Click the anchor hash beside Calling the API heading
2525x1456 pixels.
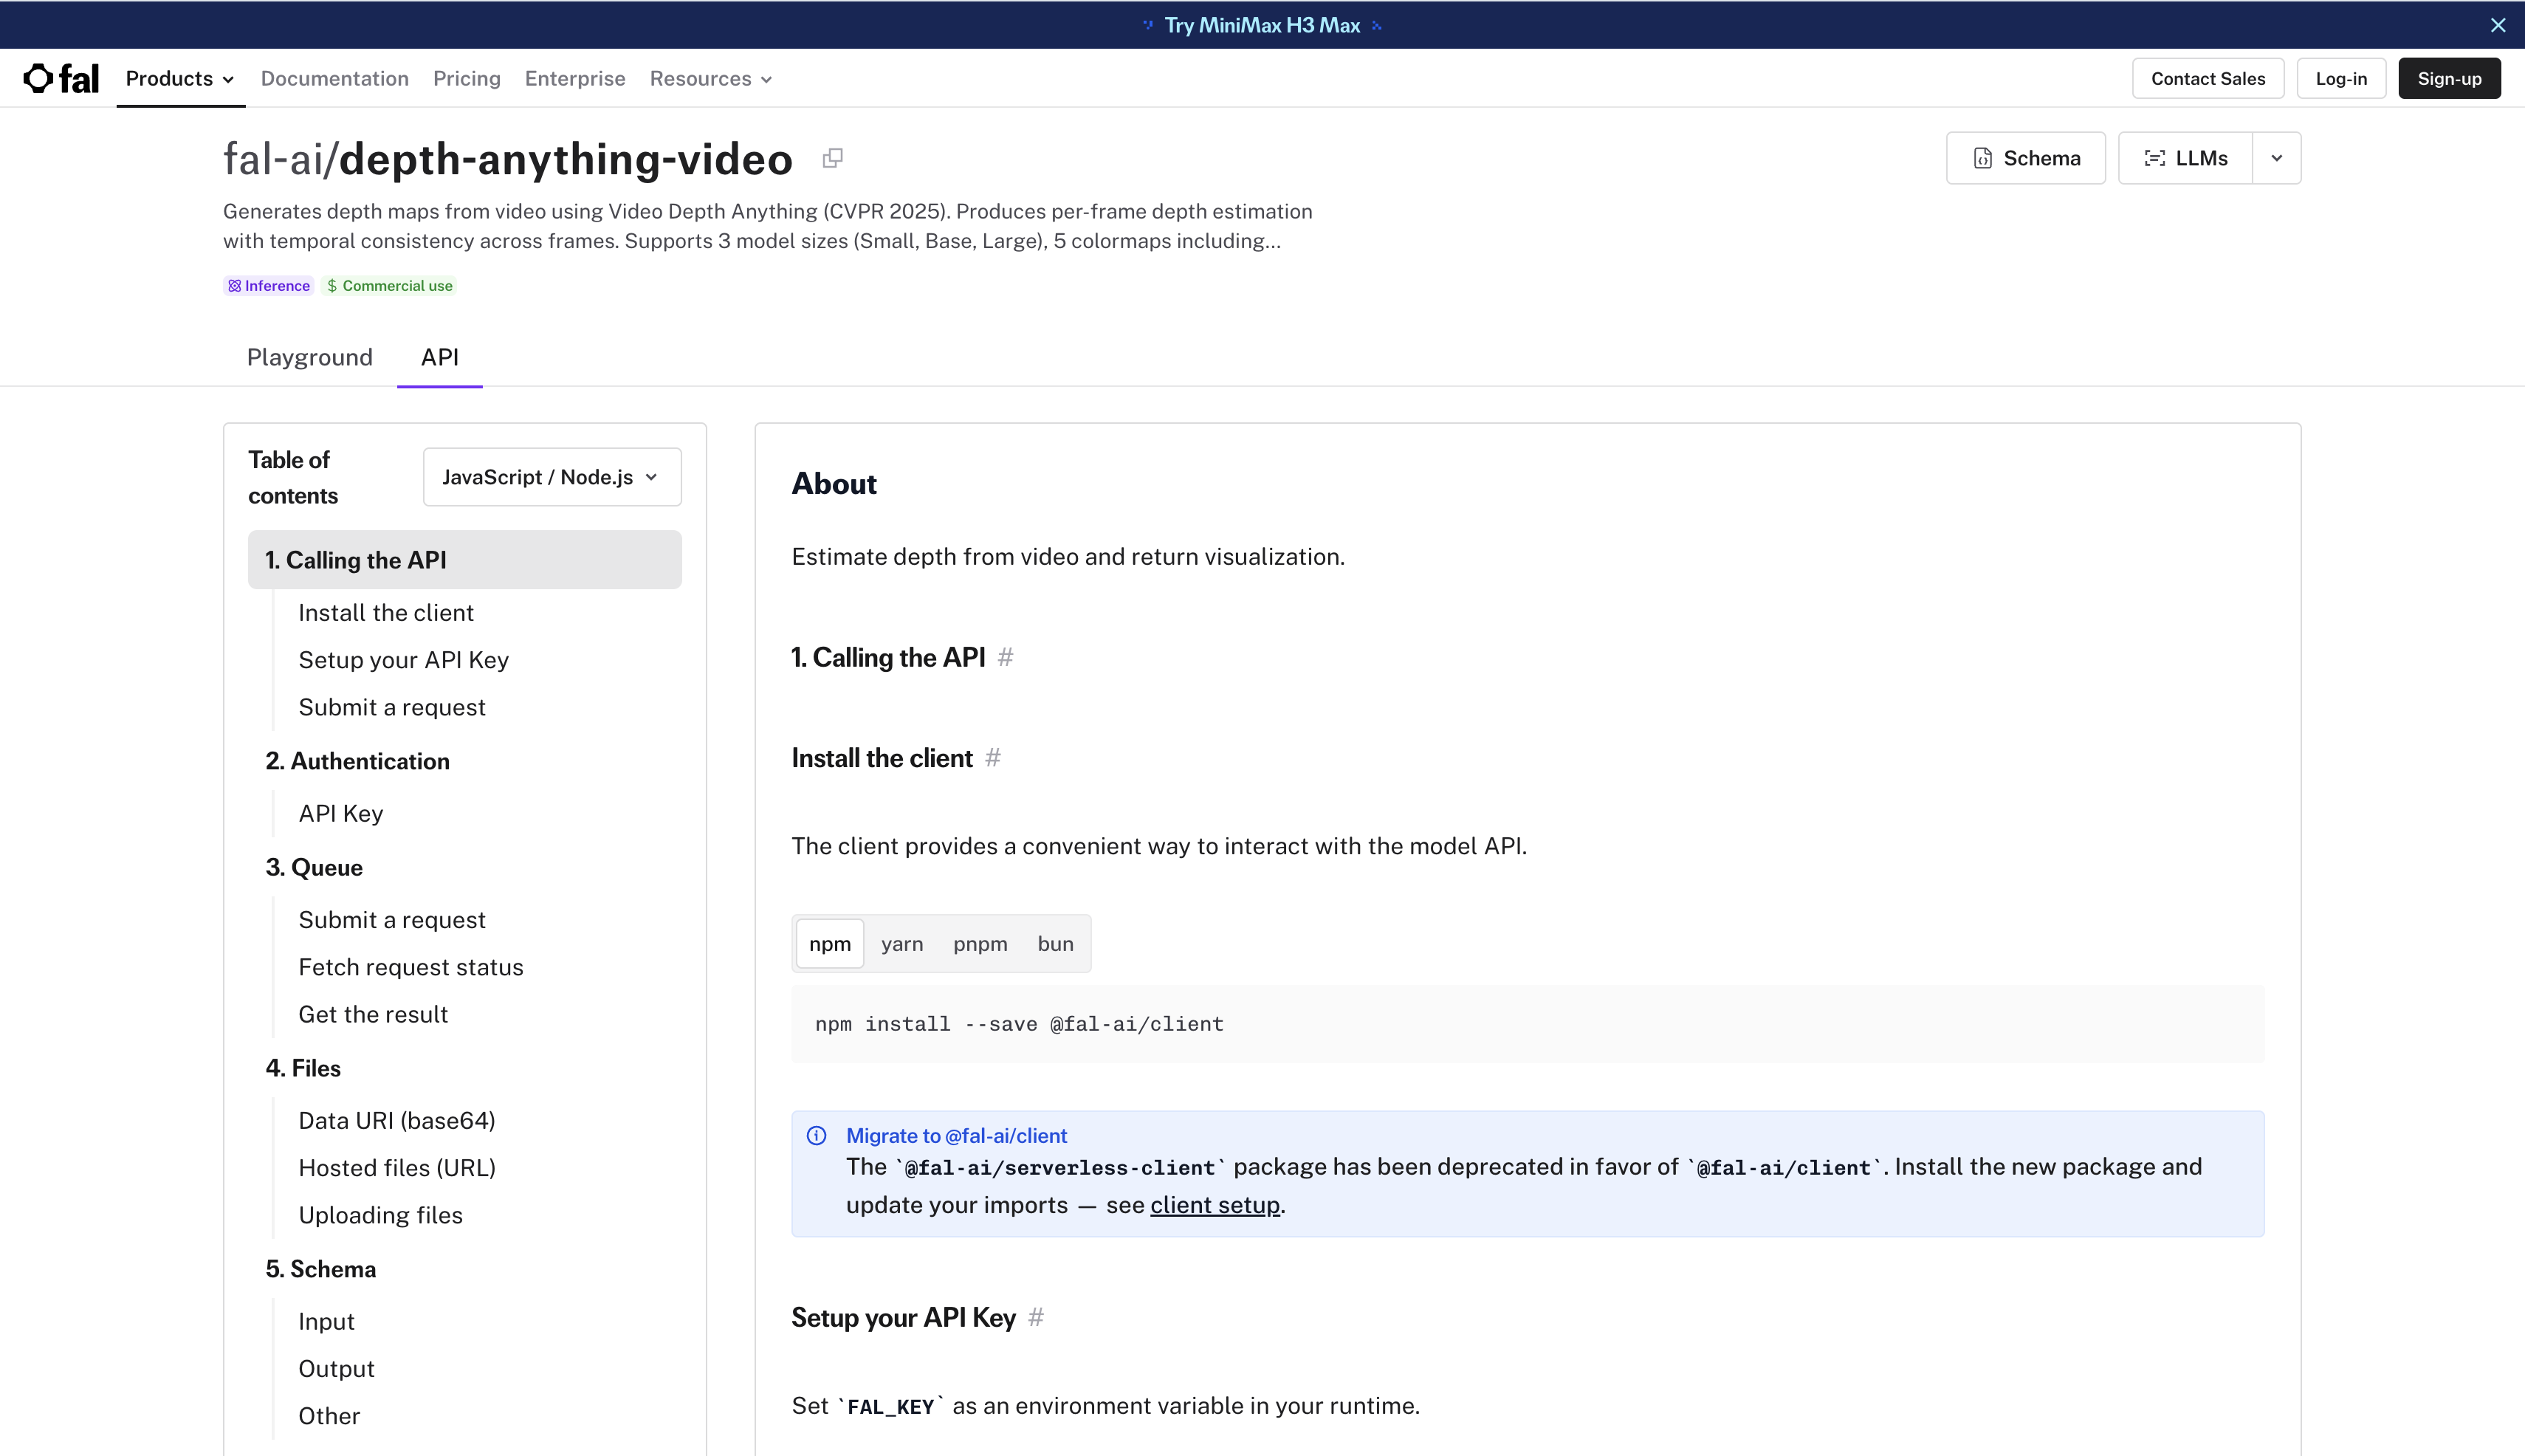click(1006, 657)
